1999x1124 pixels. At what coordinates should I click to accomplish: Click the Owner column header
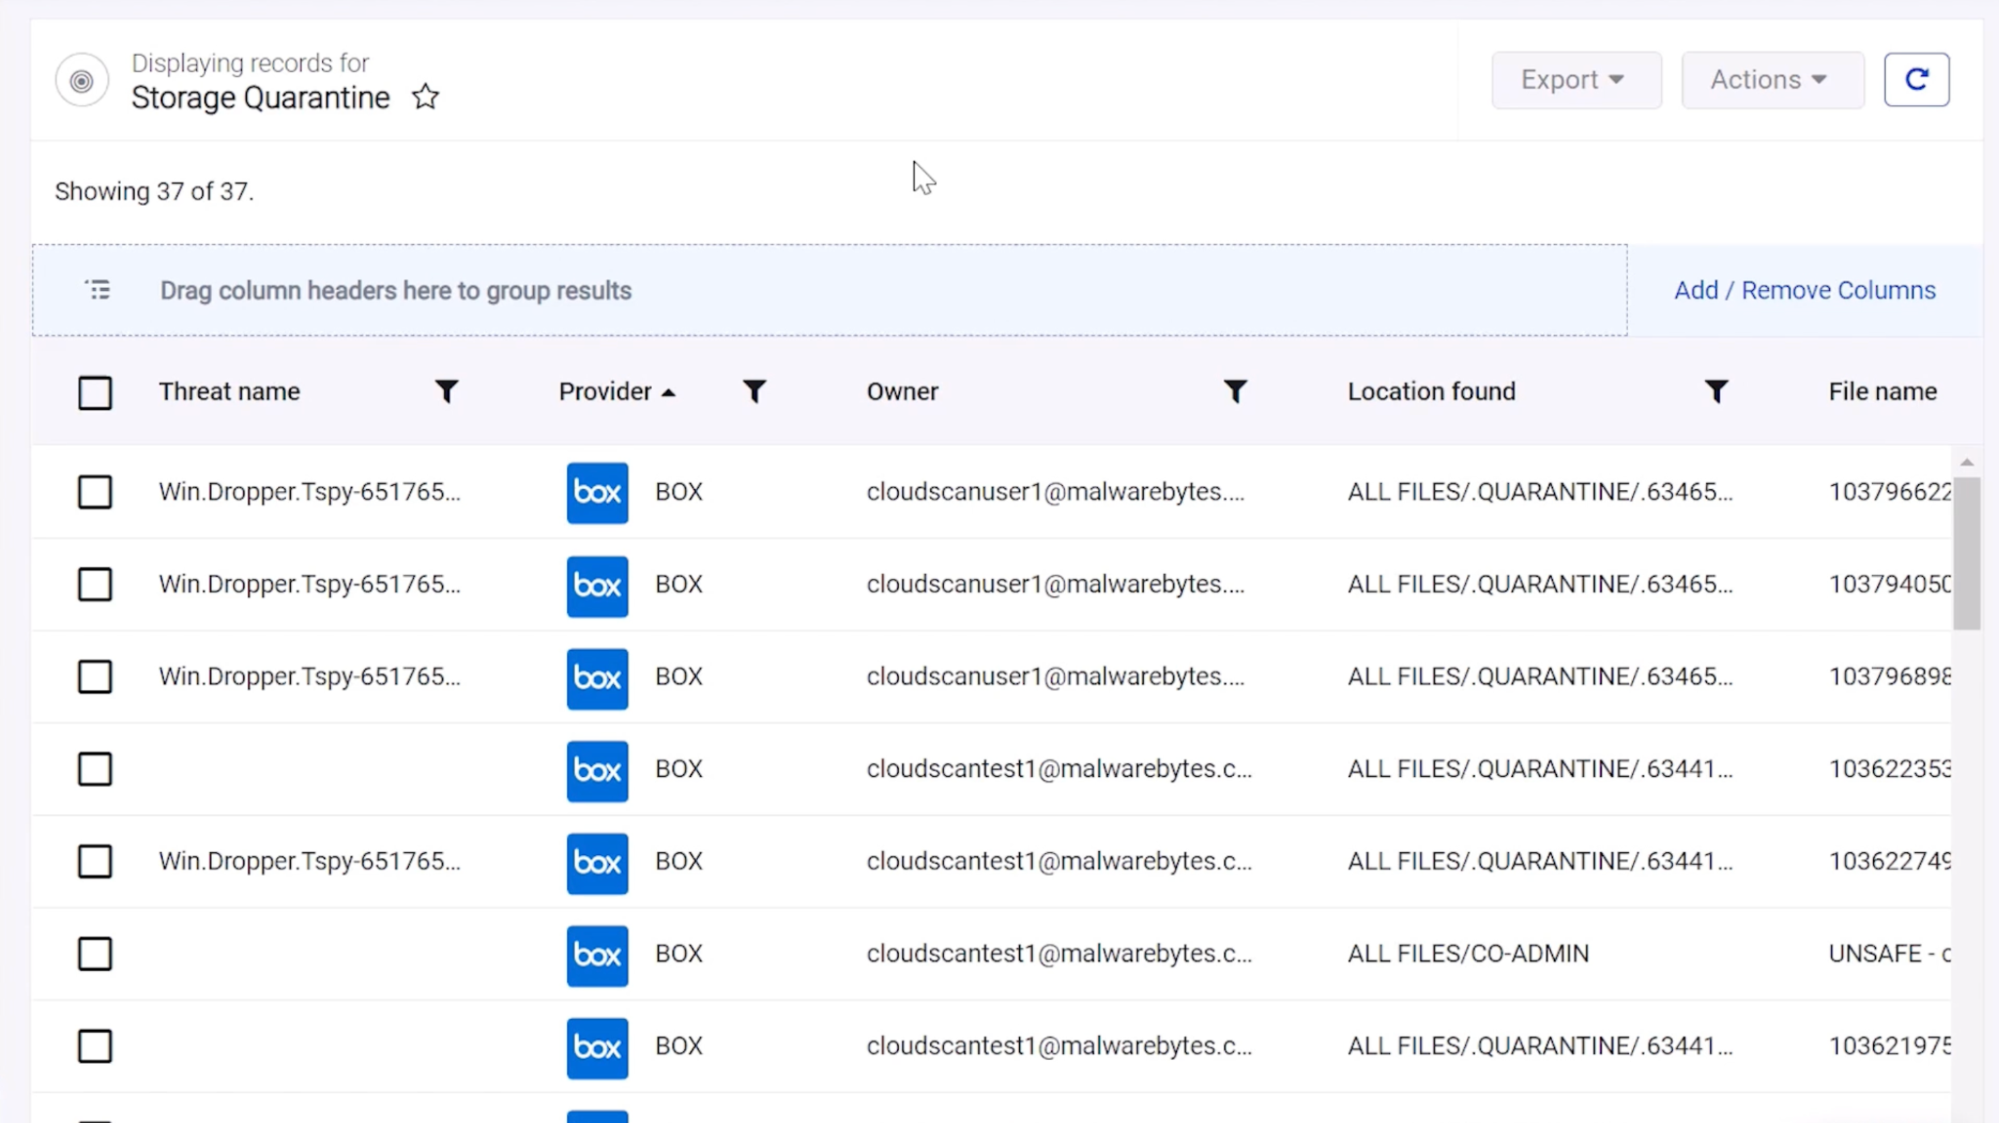tap(902, 392)
